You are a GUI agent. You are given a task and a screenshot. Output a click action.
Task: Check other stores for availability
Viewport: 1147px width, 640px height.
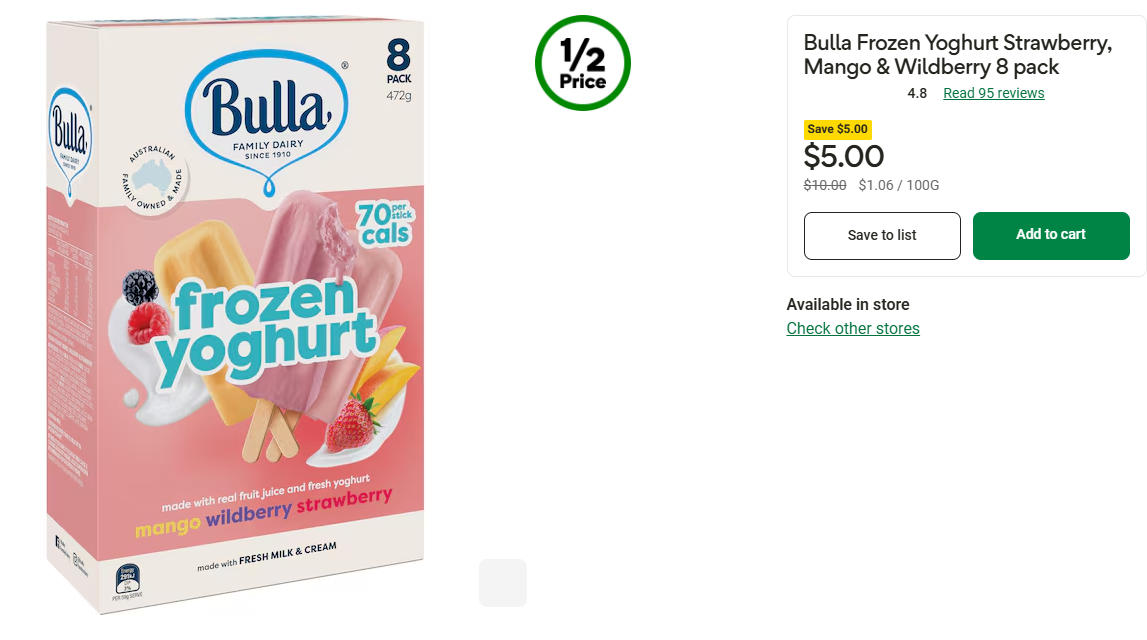tap(853, 328)
